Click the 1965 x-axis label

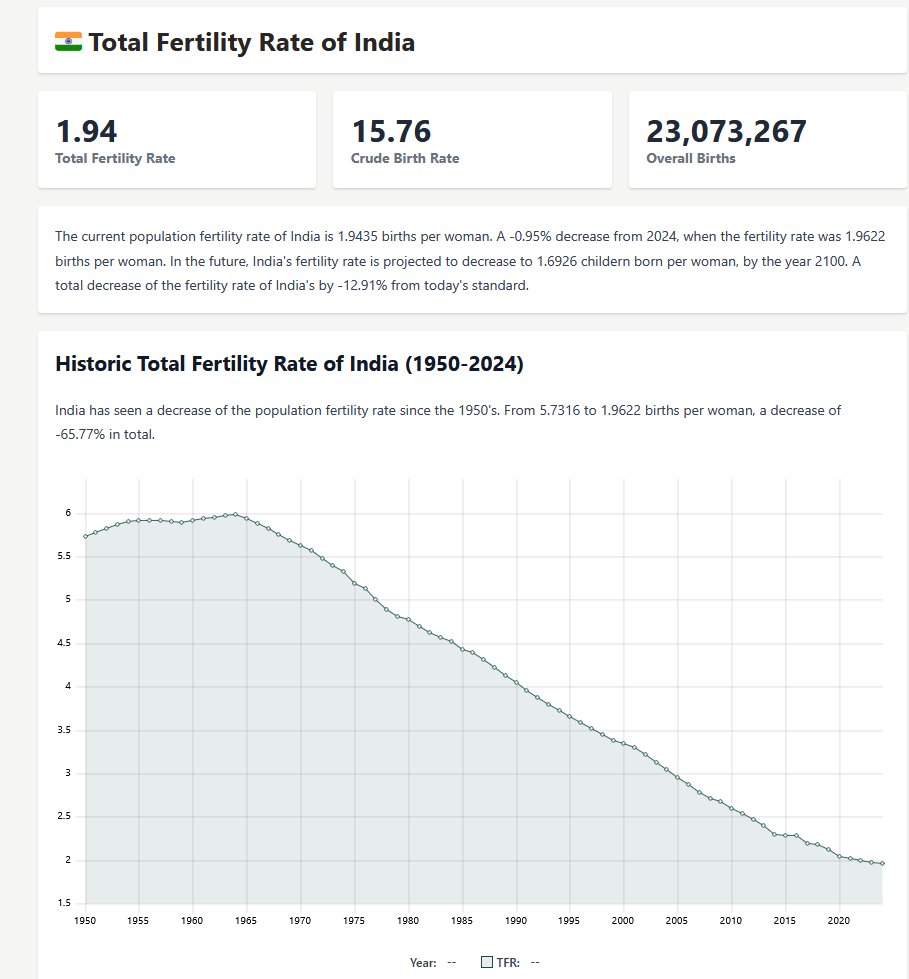[247, 920]
